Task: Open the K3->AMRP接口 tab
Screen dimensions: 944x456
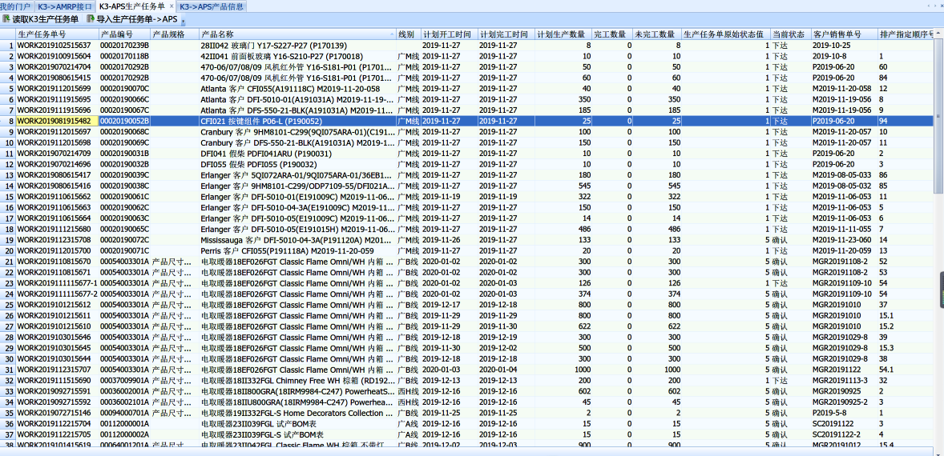Action: point(62,6)
